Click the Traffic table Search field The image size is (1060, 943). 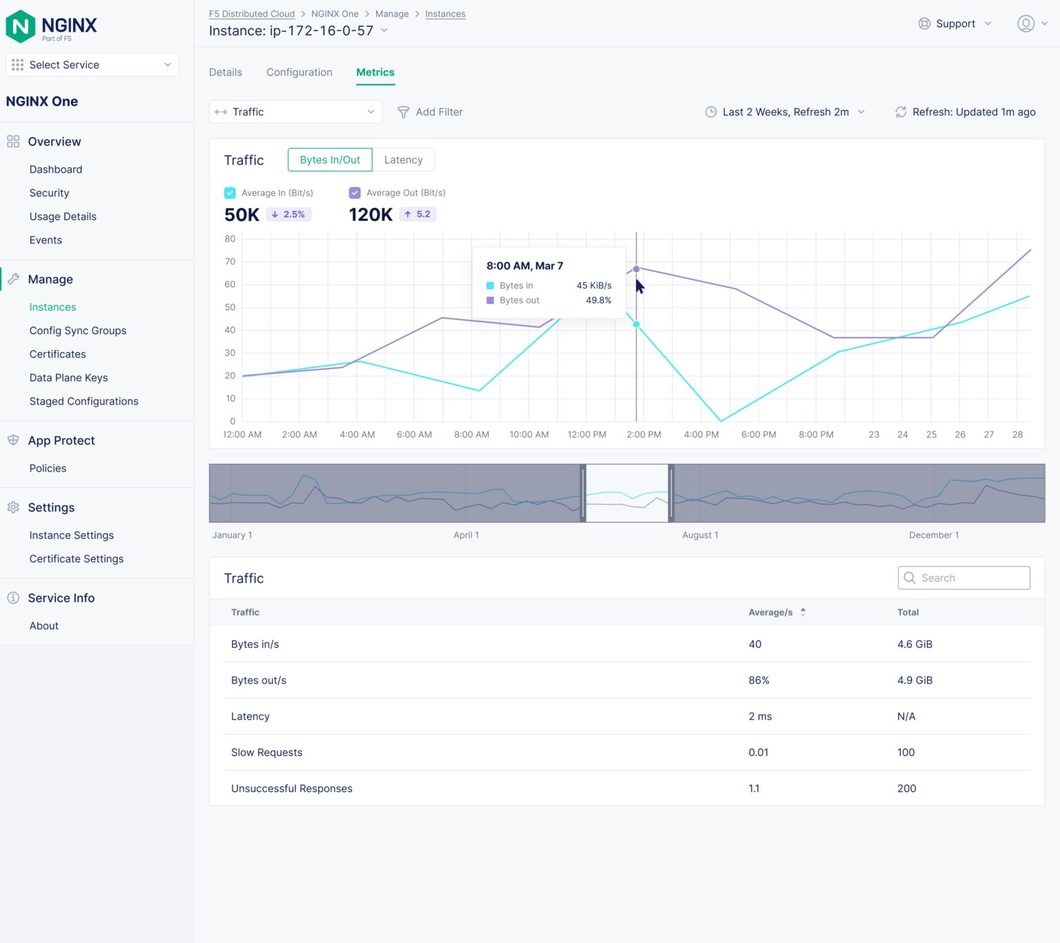[x=964, y=578]
